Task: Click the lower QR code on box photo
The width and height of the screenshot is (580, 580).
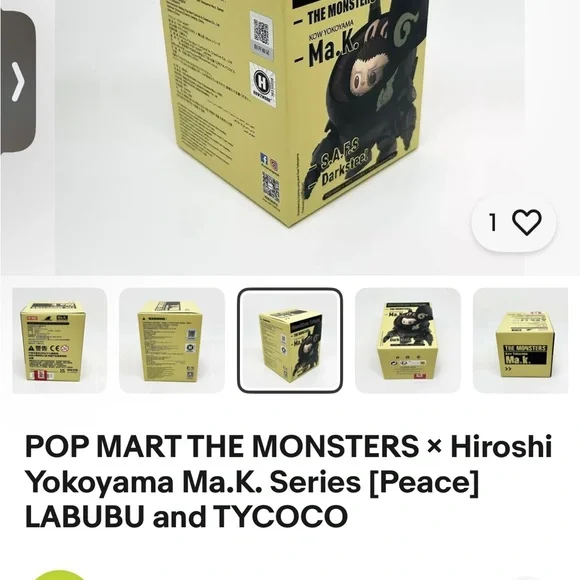Action: (271, 186)
